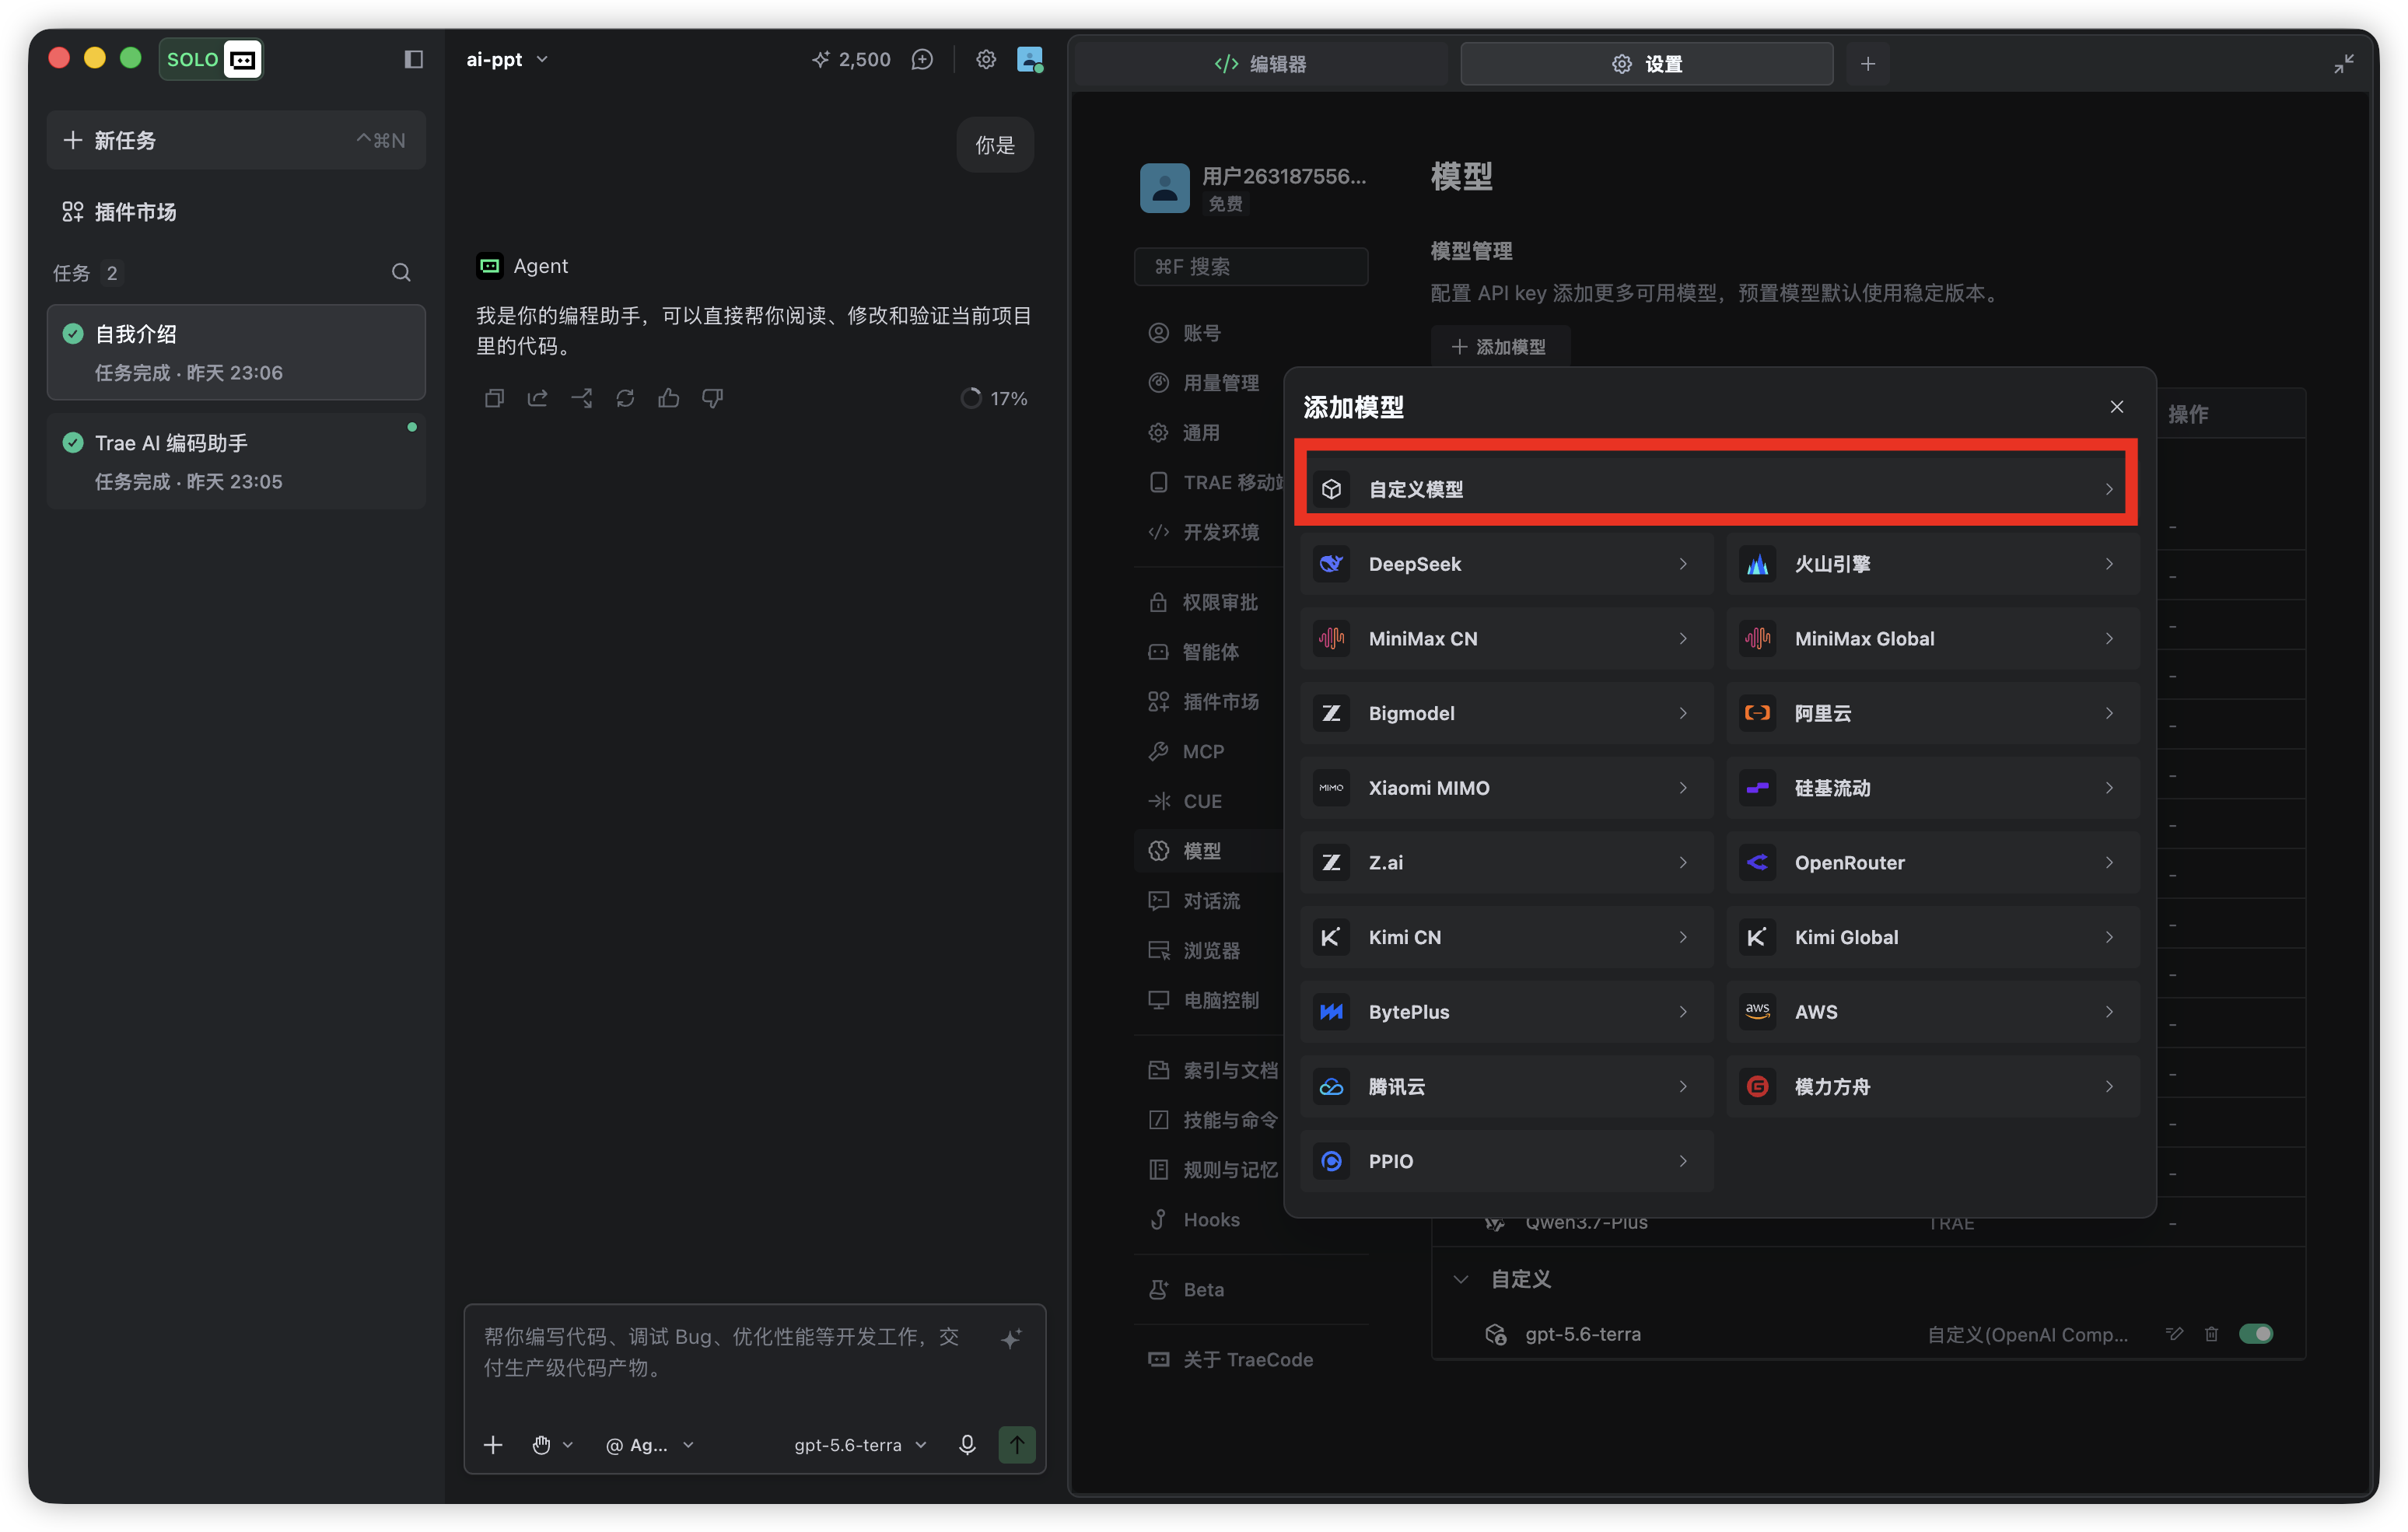
Task: Click the 2,500 credits sparkle icon
Action: coord(820,59)
